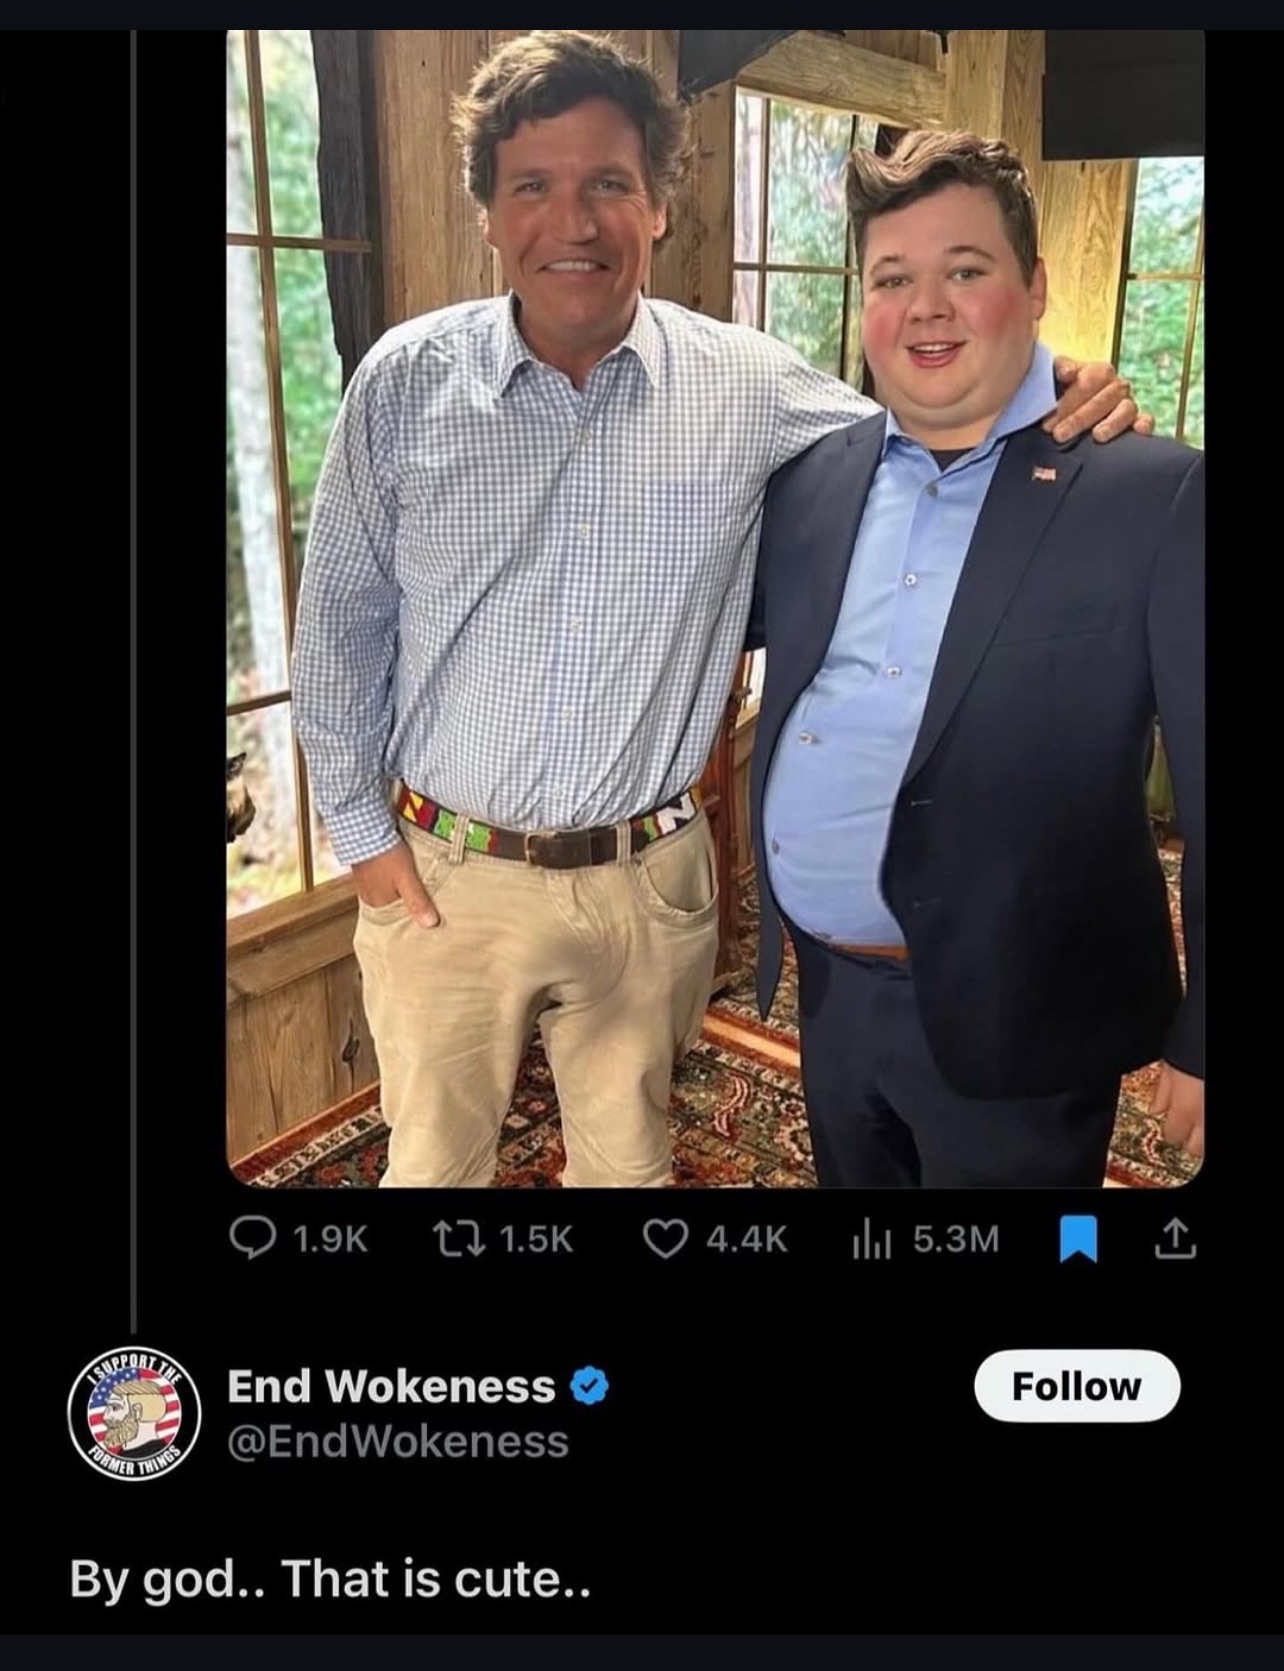Follow the End Wokeness account

click(x=1077, y=1386)
